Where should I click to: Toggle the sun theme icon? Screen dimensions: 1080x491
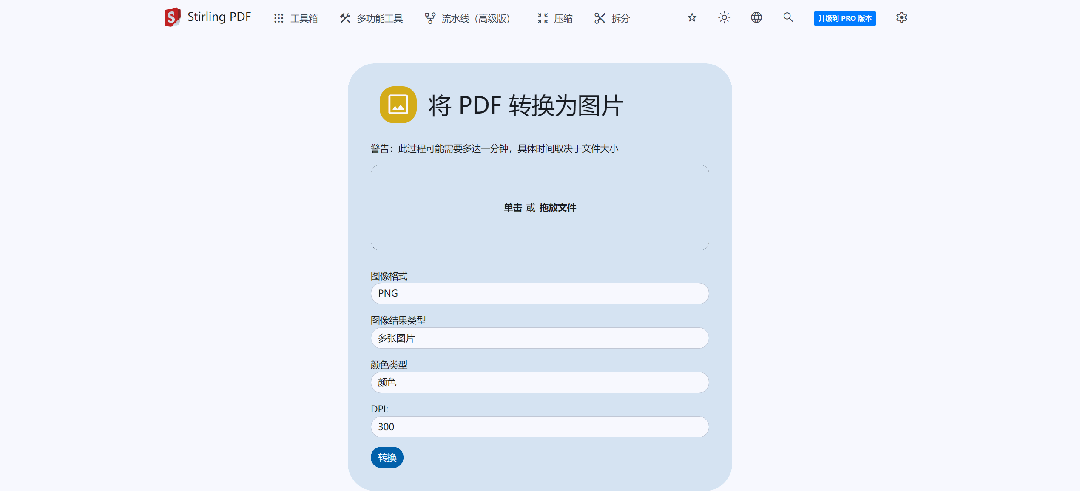tap(724, 18)
